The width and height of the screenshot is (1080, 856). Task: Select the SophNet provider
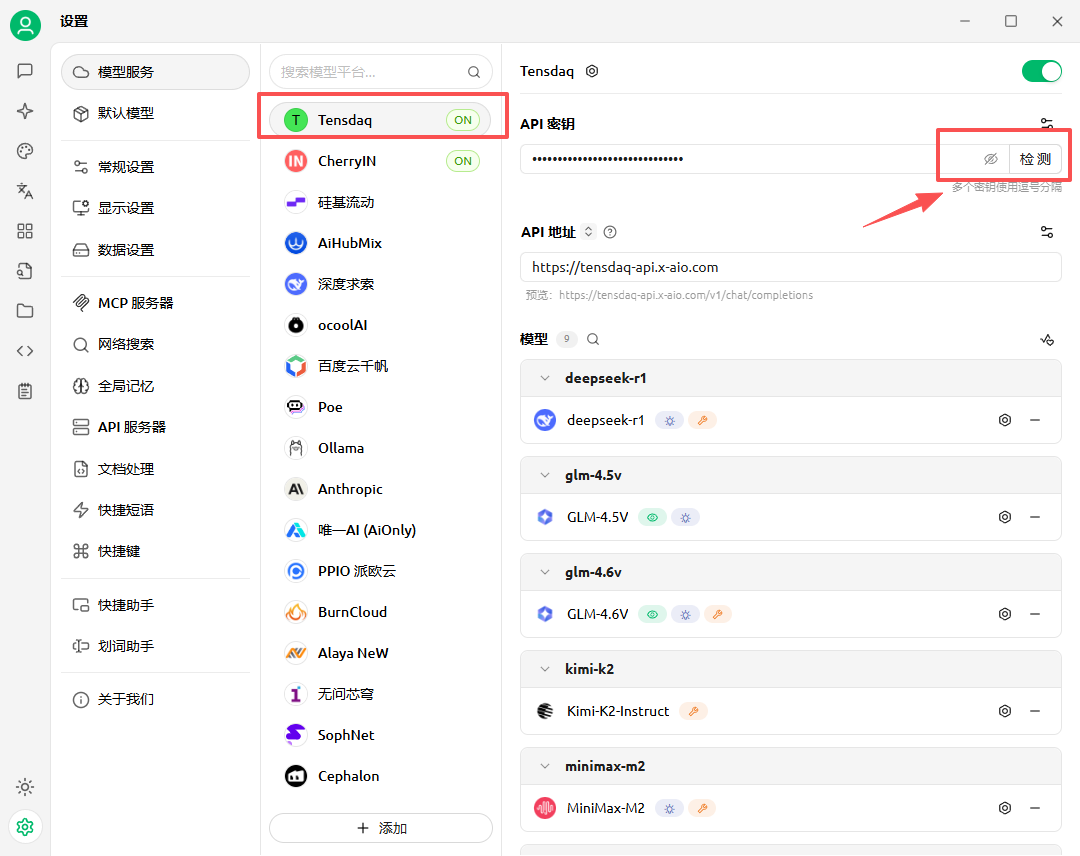(x=381, y=735)
